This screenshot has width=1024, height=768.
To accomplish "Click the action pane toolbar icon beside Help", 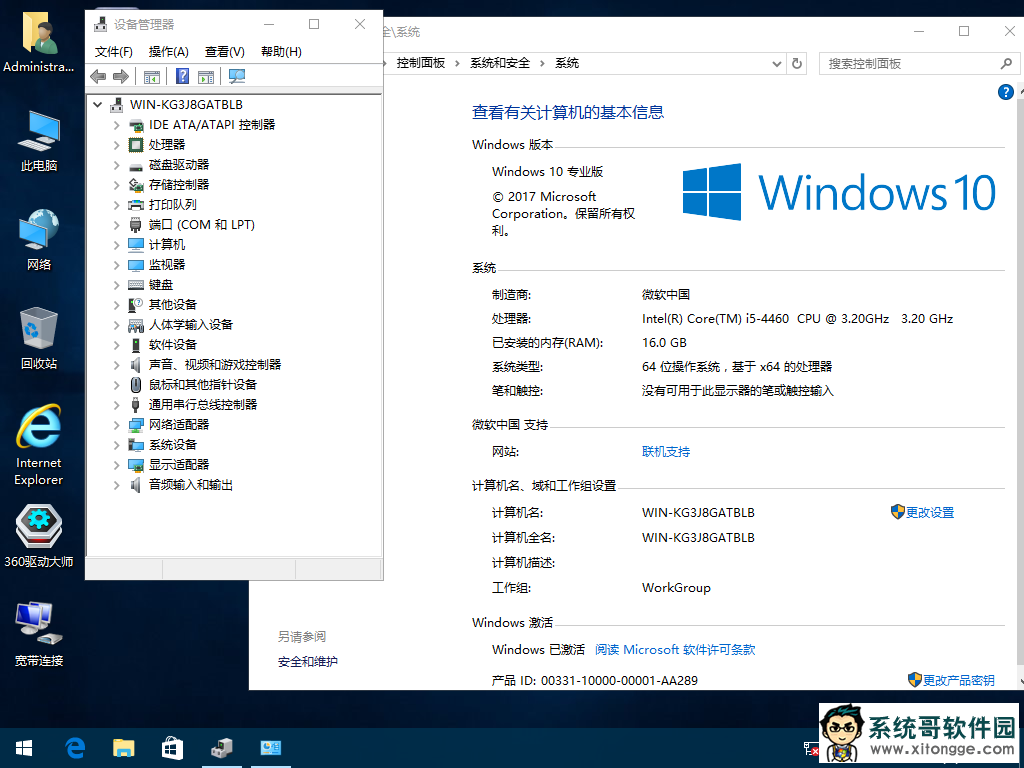I will coord(206,77).
